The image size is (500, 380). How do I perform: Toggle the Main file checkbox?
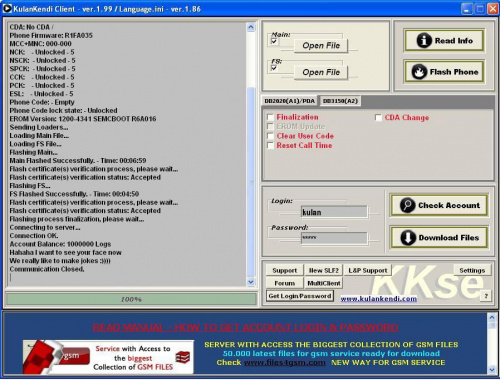point(274,41)
